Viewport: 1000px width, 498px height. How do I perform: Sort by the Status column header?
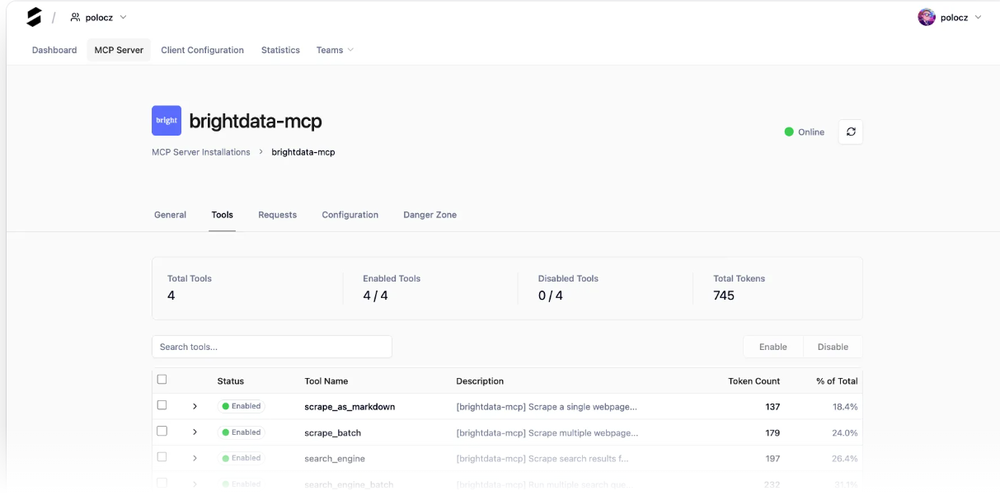tap(230, 381)
